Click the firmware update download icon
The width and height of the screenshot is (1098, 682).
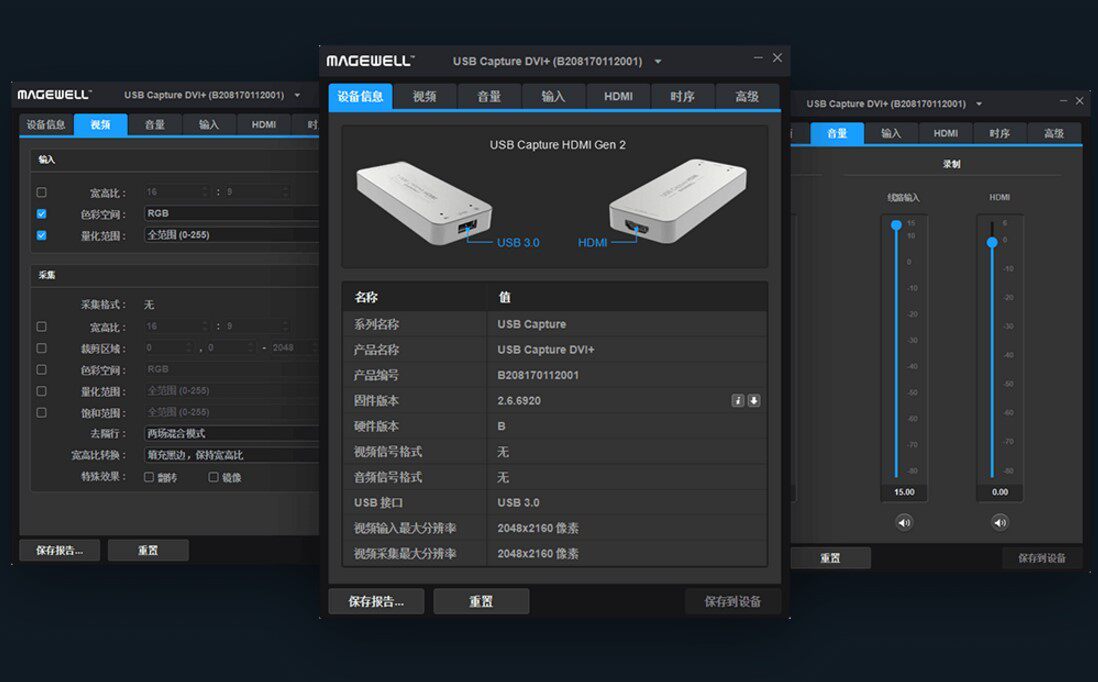753,401
